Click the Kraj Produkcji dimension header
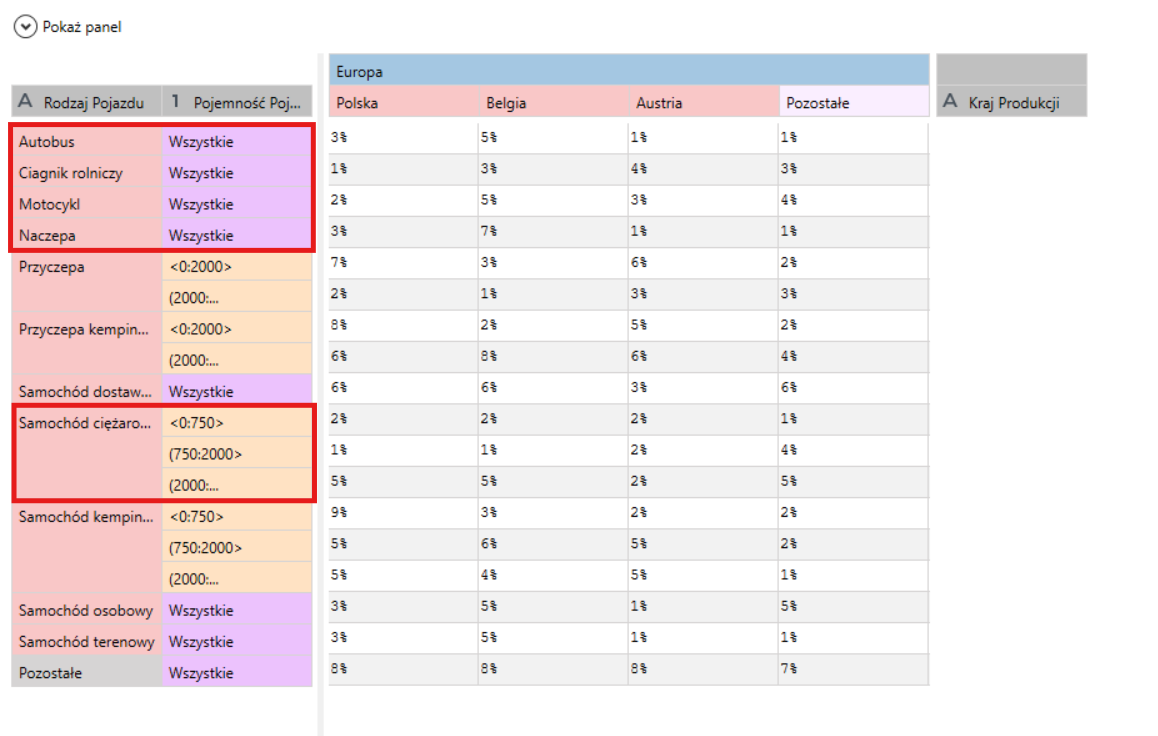 (x=1012, y=102)
